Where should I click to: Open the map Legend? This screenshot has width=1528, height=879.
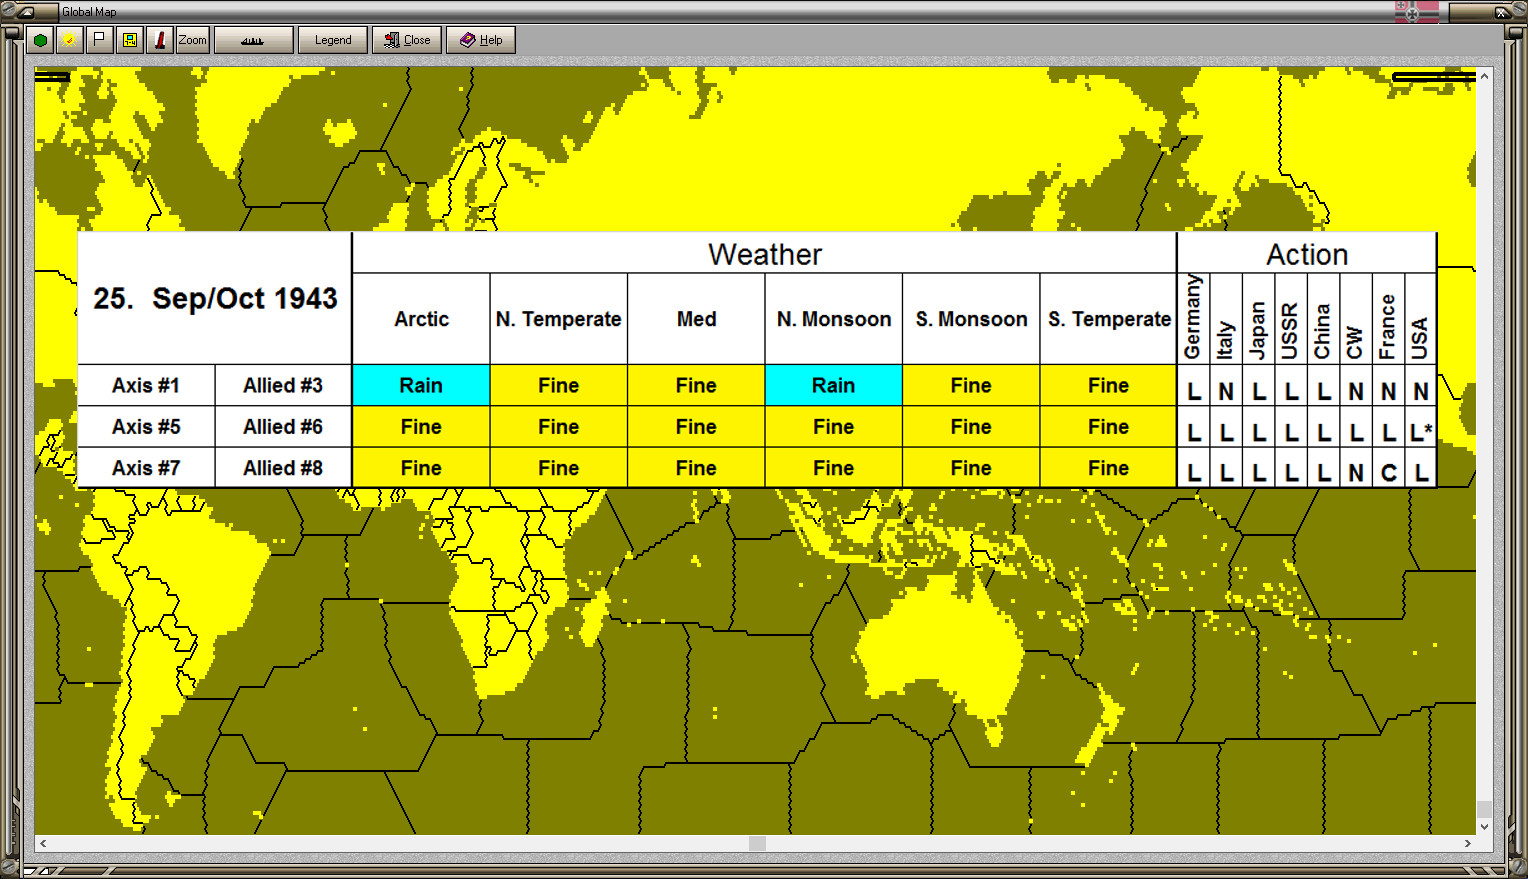332,40
